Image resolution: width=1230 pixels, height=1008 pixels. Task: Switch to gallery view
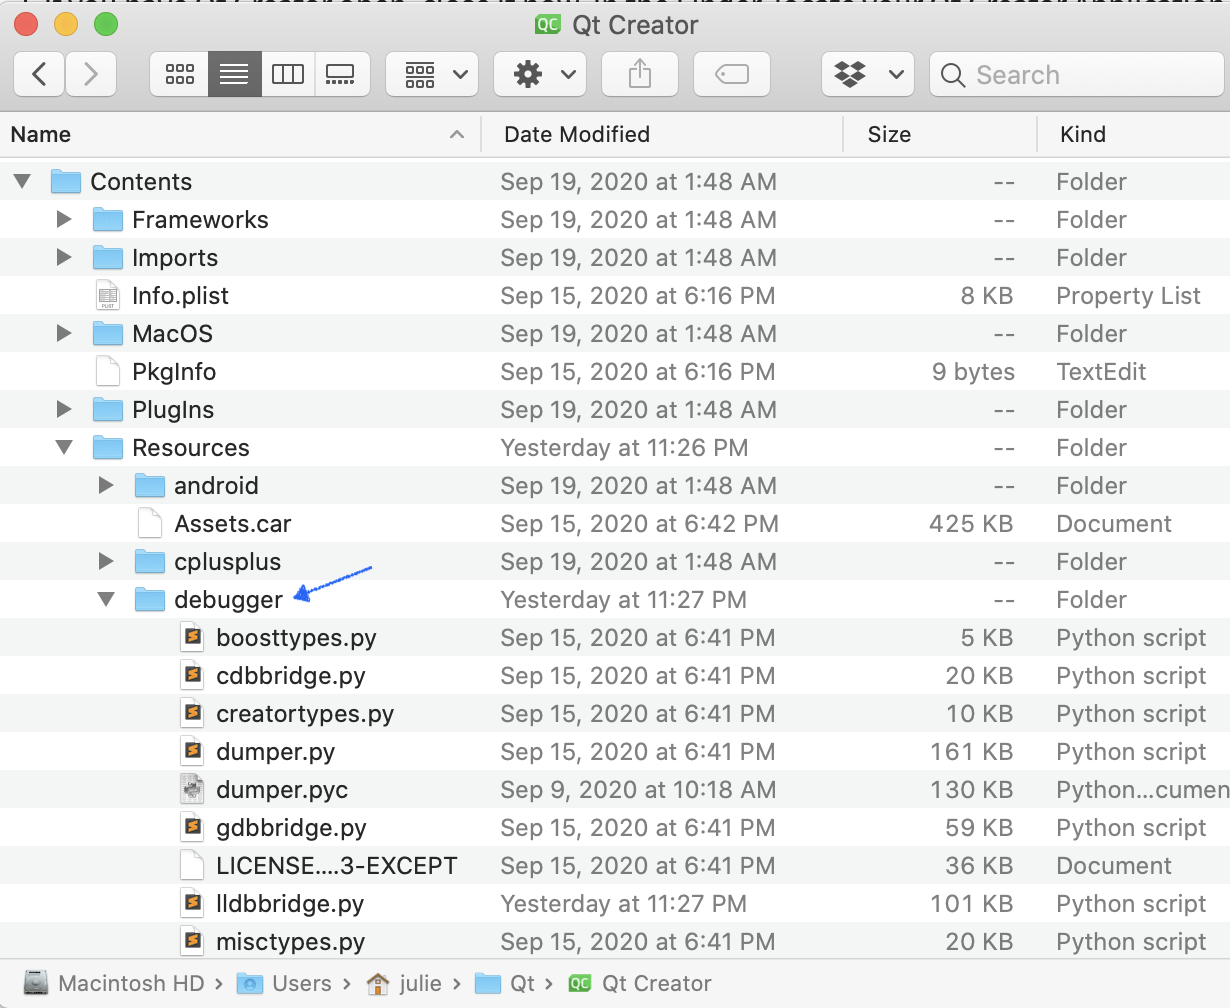pos(341,73)
